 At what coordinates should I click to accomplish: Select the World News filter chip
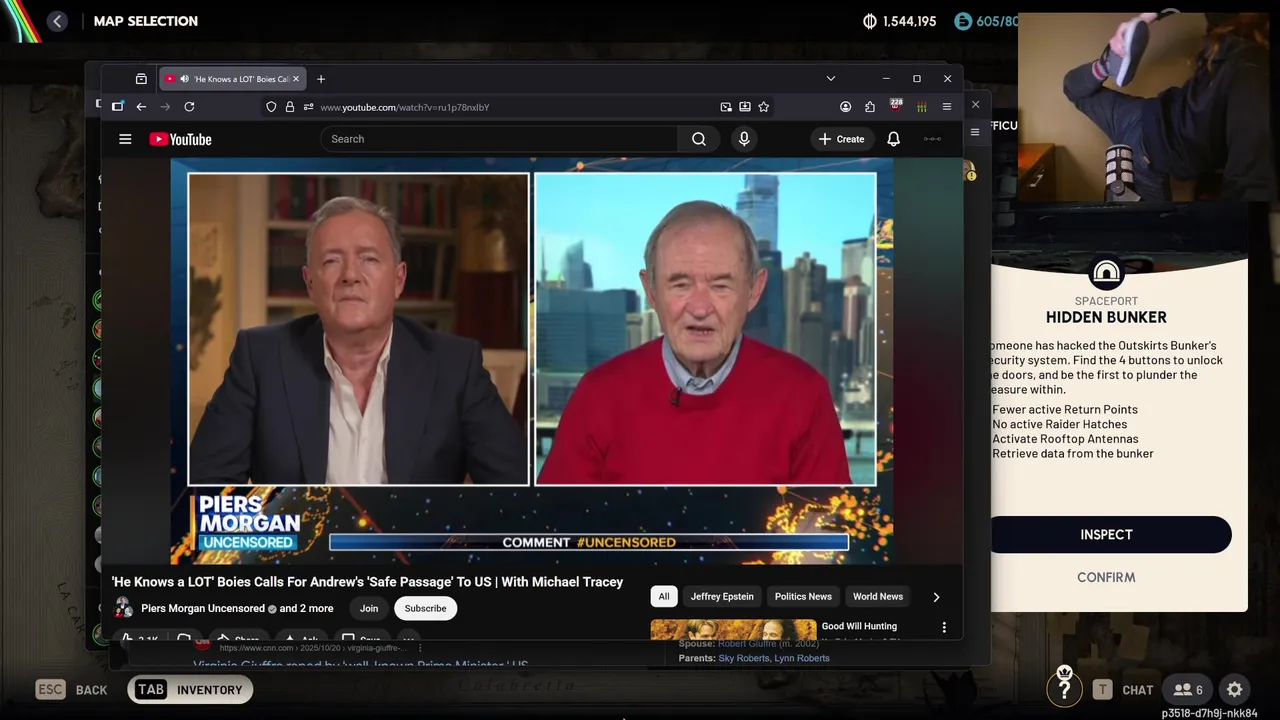click(878, 597)
